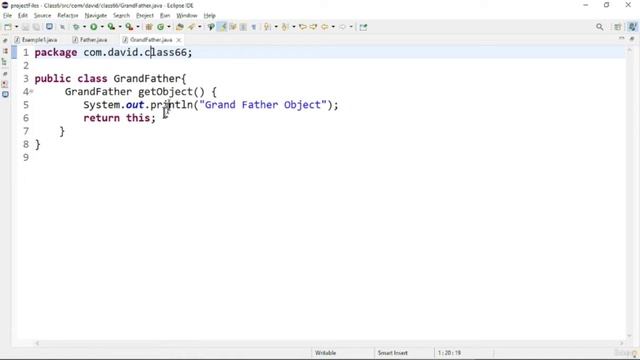Toggle Word Wrap toolbar icon

(233, 27)
